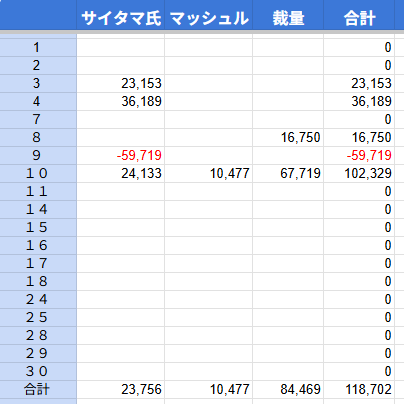Select 合計 cell 0 in row 18
This screenshot has width=404, height=404.
tap(359, 281)
